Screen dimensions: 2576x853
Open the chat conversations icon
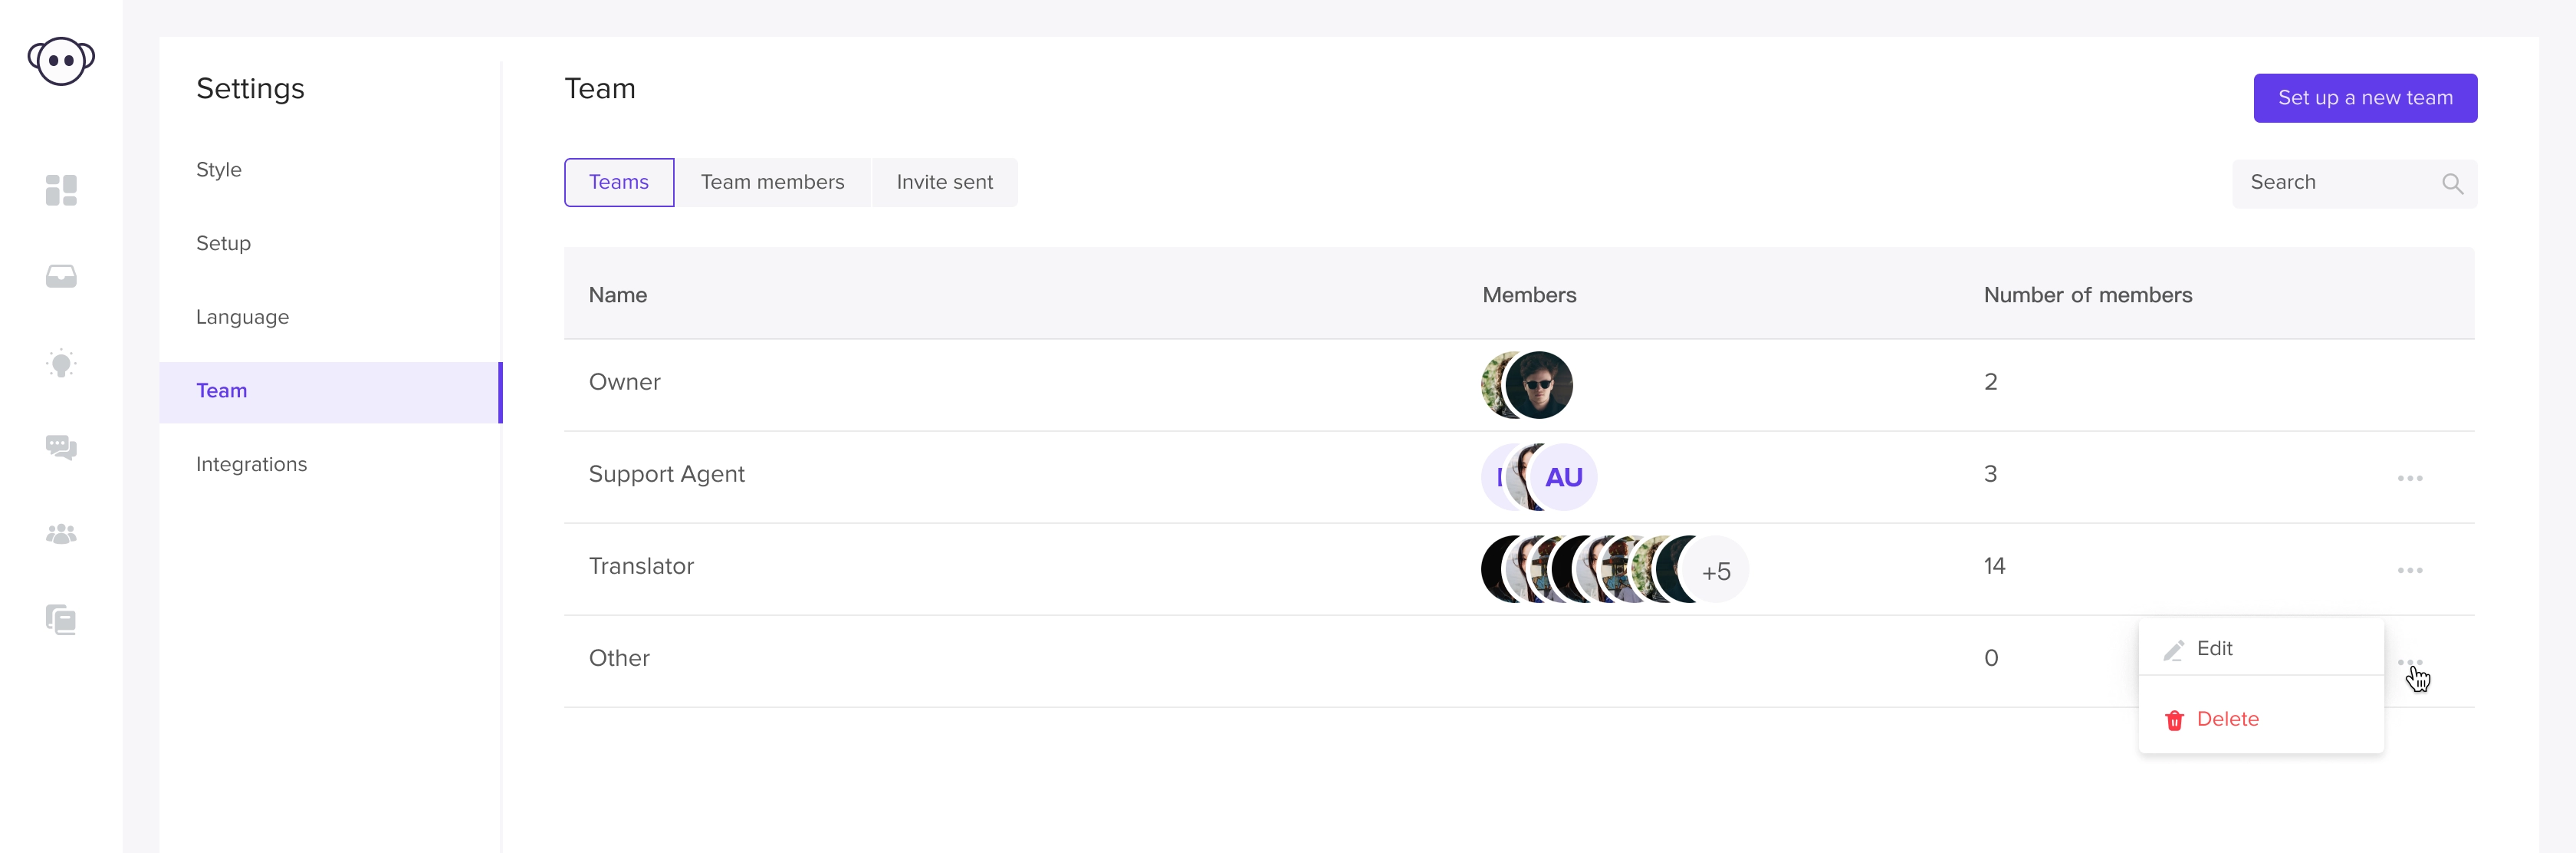click(61, 447)
